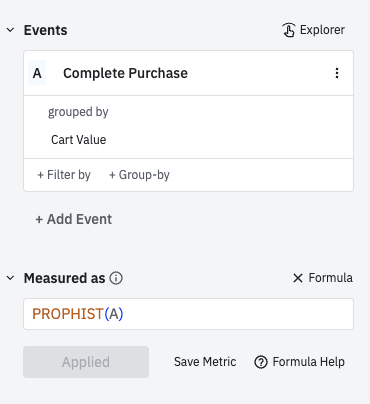This screenshot has width=370, height=404.
Task: Change the Cart Value group-by property
Action: coord(79,140)
